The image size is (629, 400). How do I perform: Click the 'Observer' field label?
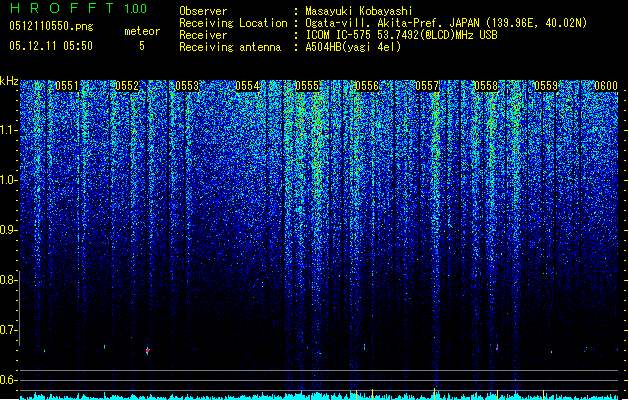click(x=203, y=11)
